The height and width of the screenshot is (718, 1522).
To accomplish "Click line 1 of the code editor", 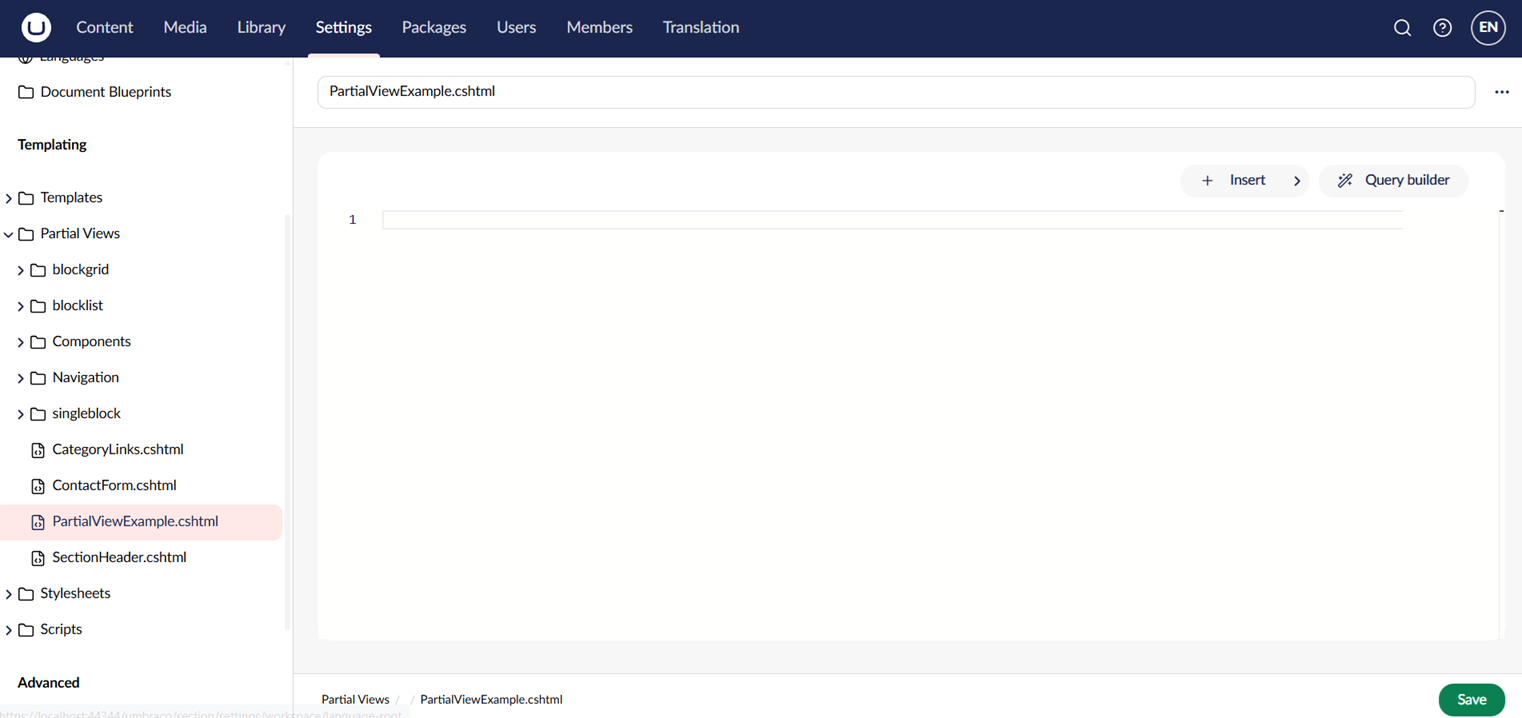I will (892, 220).
